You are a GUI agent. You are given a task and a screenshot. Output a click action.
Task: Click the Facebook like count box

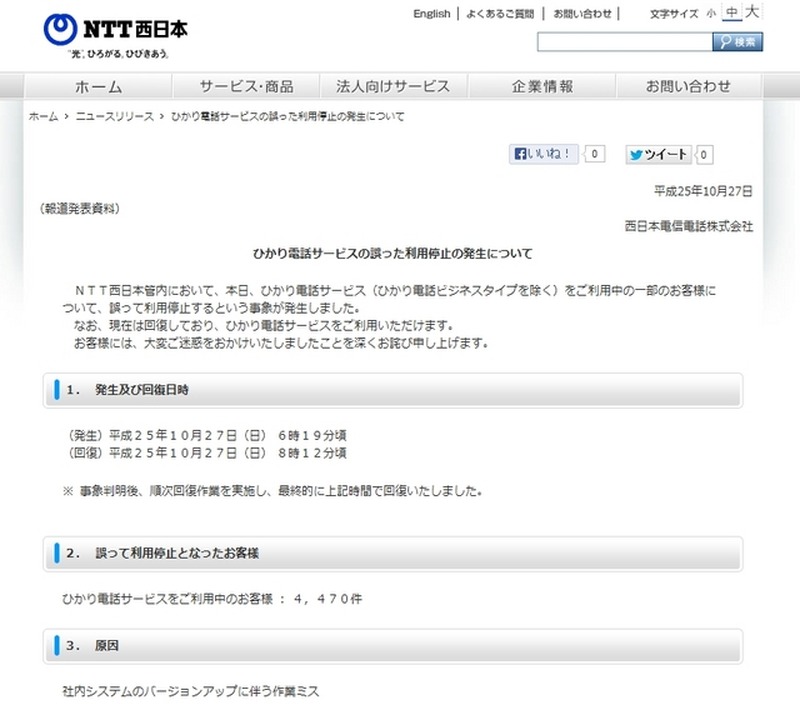[595, 154]
